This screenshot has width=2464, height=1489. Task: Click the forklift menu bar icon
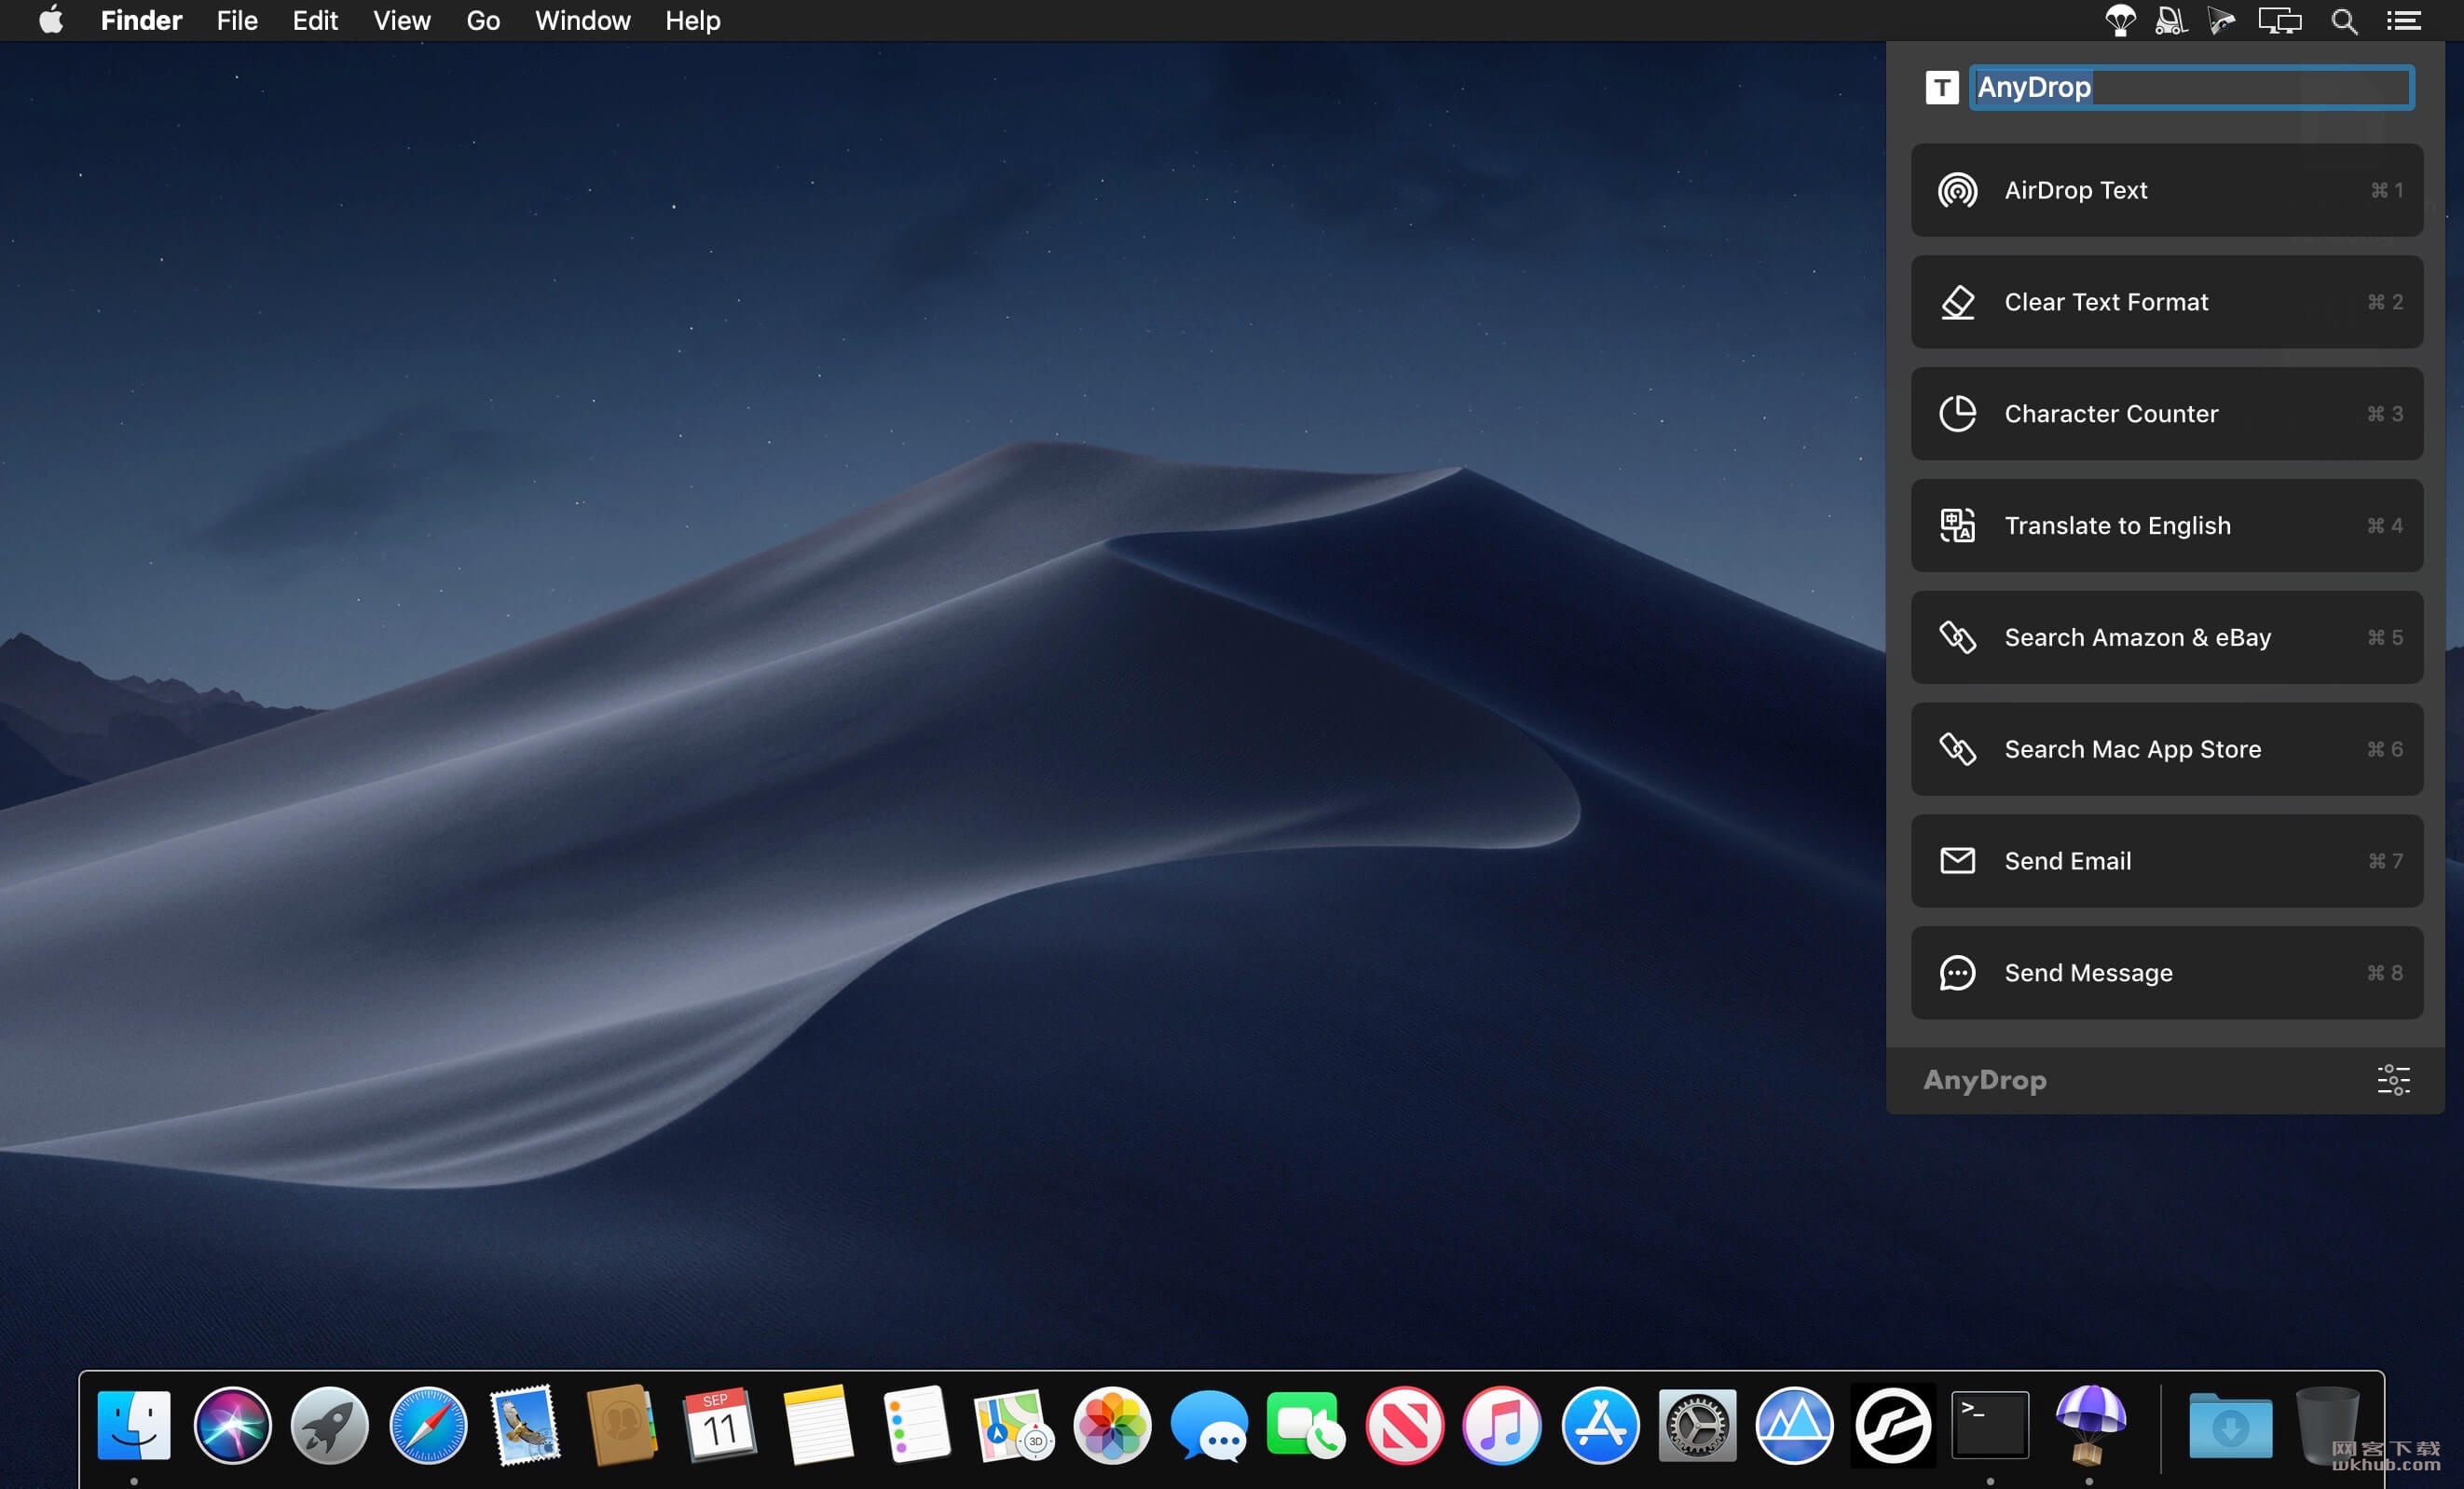coord(2170,21)
